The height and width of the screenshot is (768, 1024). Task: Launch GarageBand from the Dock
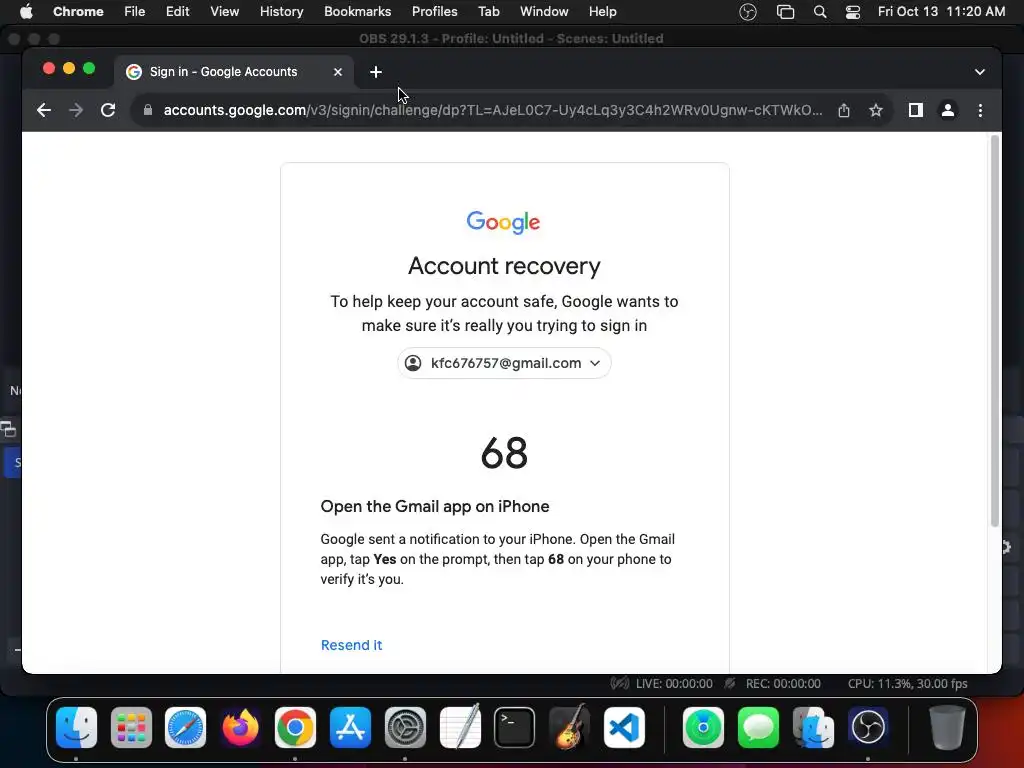point(569,727)
